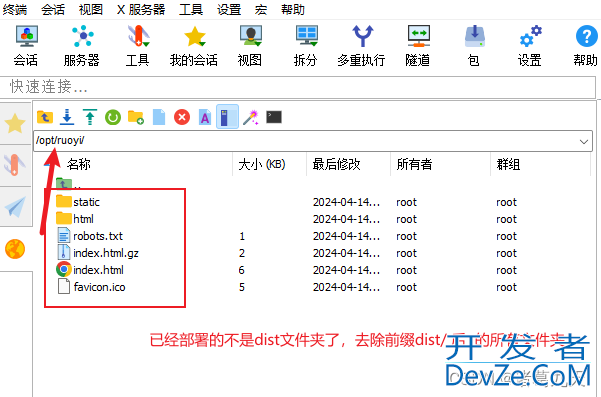Select the robots.txt file
The width and height of the screenshot is (601, 397).
click(98, 236)
